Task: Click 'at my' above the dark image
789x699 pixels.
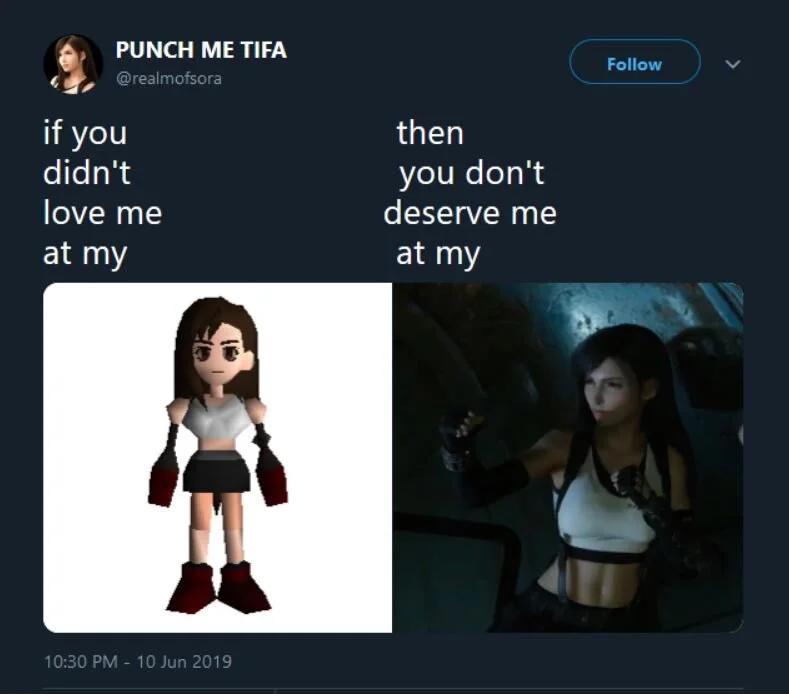Action: (438, 254)
